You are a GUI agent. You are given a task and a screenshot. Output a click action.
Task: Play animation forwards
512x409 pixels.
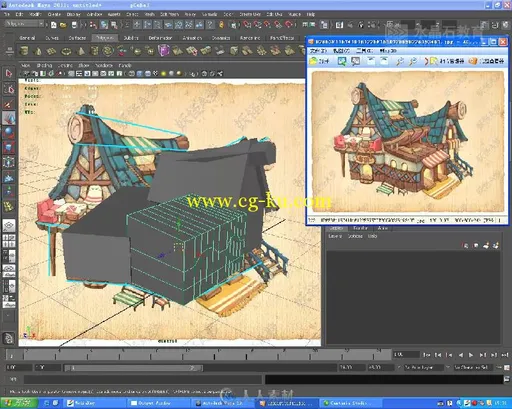(x=471, y=355)
